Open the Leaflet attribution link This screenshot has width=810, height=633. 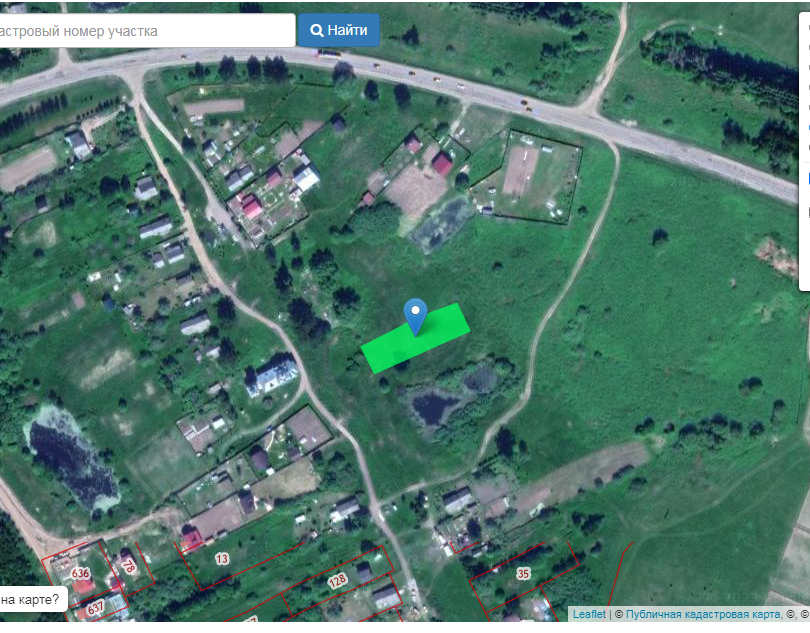point(589,614)
